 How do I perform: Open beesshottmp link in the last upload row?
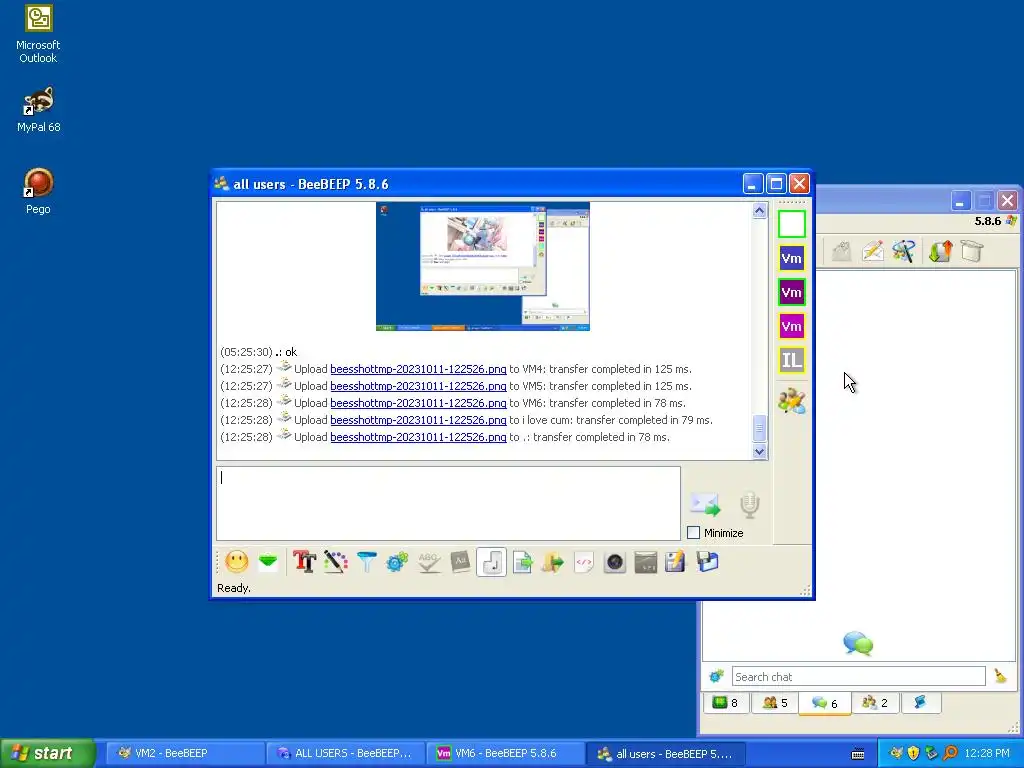pos(418,437)
